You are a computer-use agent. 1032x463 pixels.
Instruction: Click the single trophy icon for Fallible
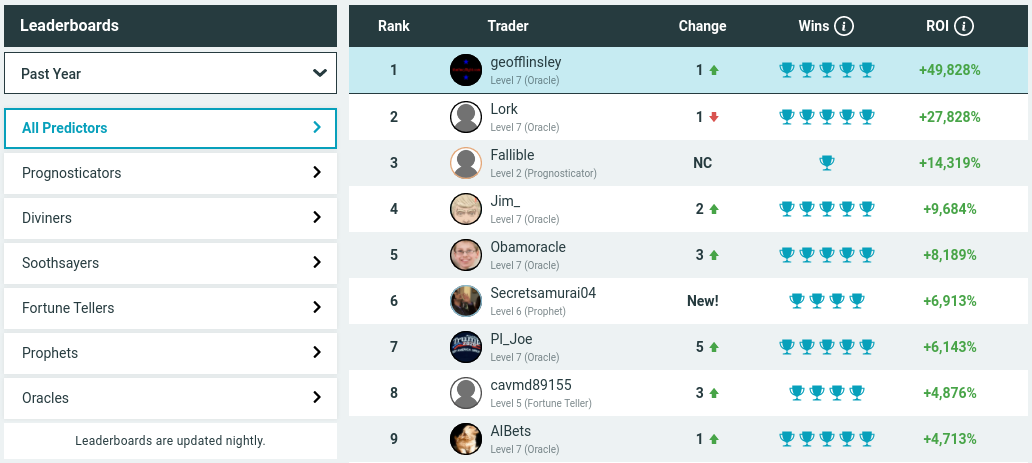click(x=827, y=163)
